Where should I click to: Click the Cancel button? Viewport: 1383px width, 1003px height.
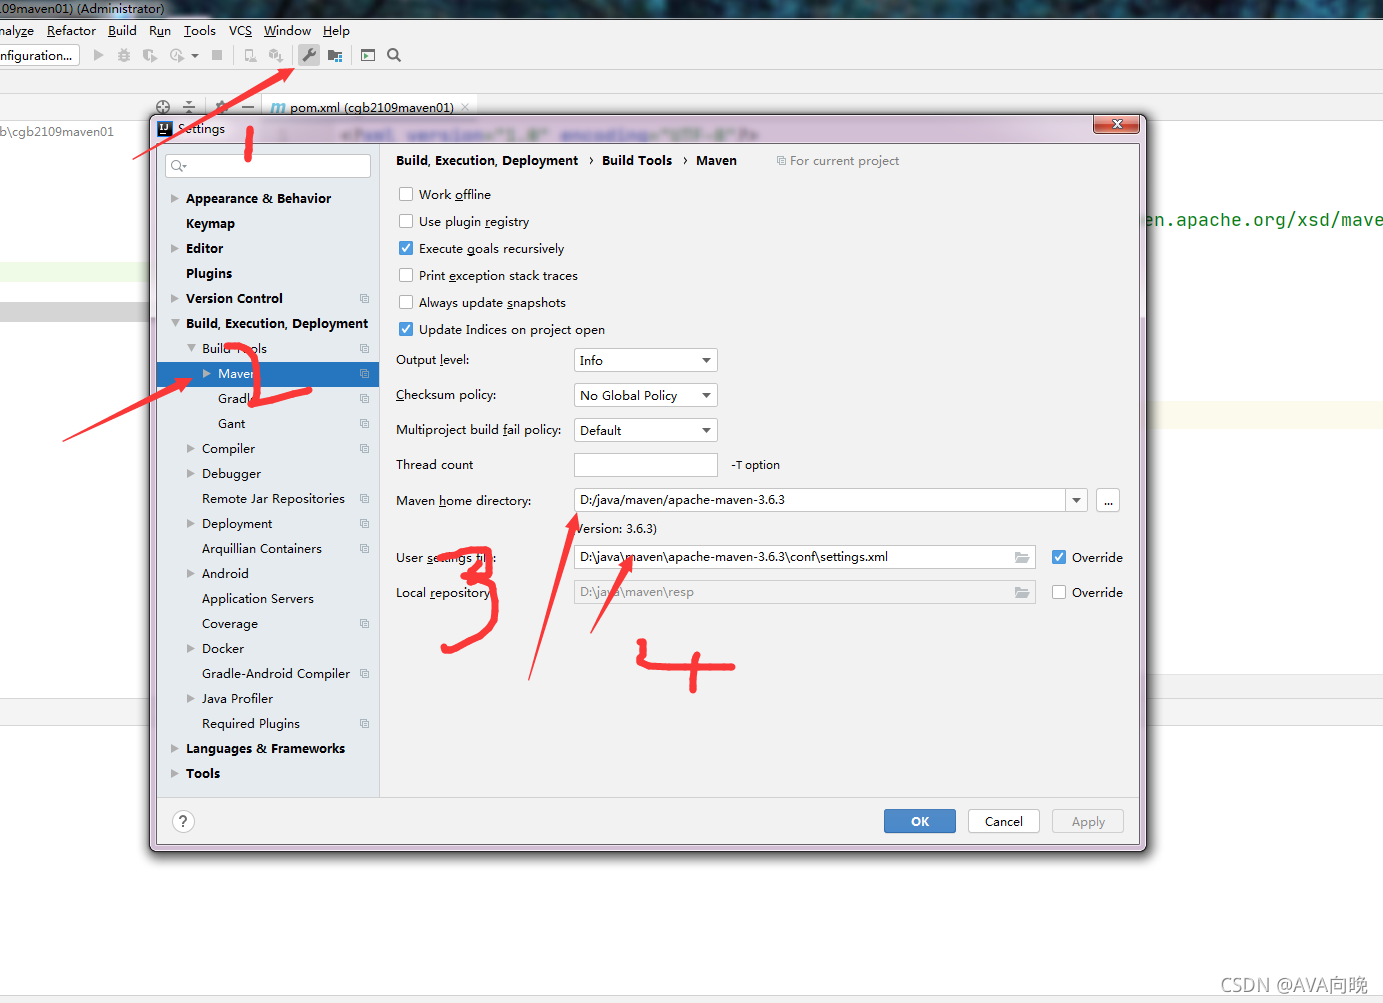tap(1003, 821)
